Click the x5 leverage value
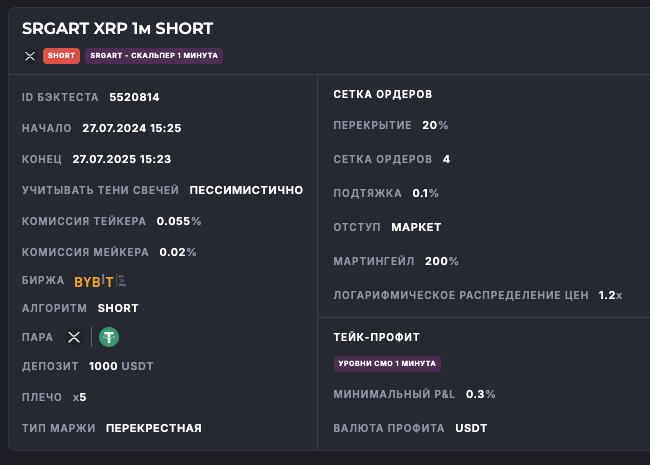Screen dimensions: 650x465 point(80,397)
